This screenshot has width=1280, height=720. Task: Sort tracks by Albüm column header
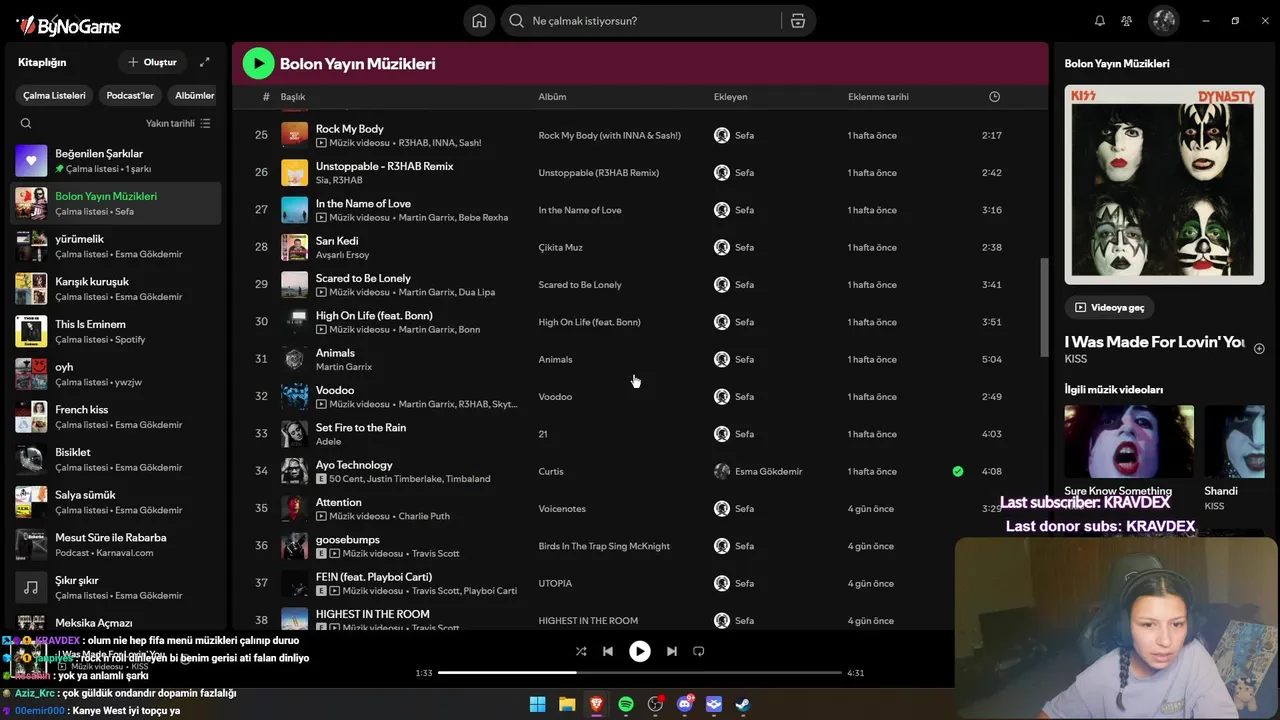(552, 97)
